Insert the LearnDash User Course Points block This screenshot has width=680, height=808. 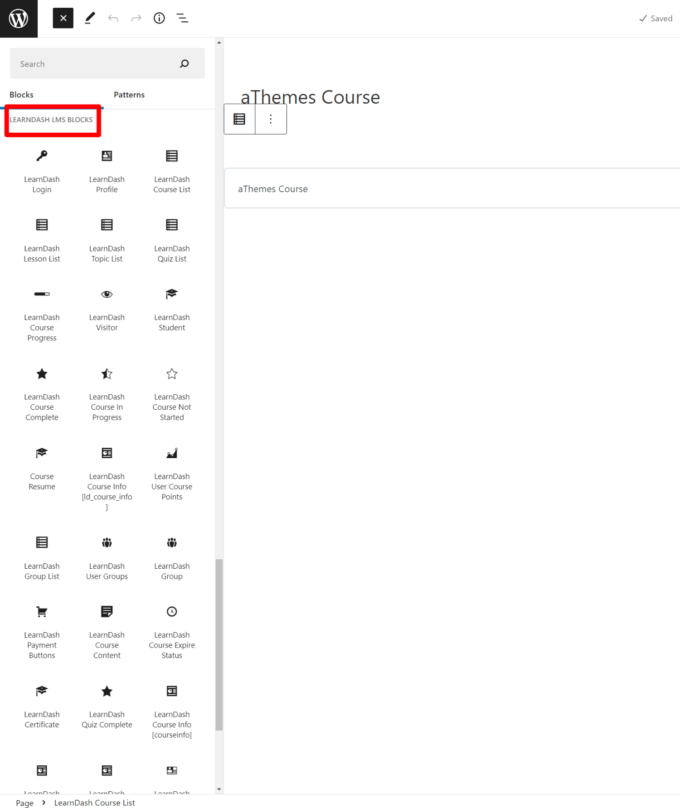(x=172, y=474)
